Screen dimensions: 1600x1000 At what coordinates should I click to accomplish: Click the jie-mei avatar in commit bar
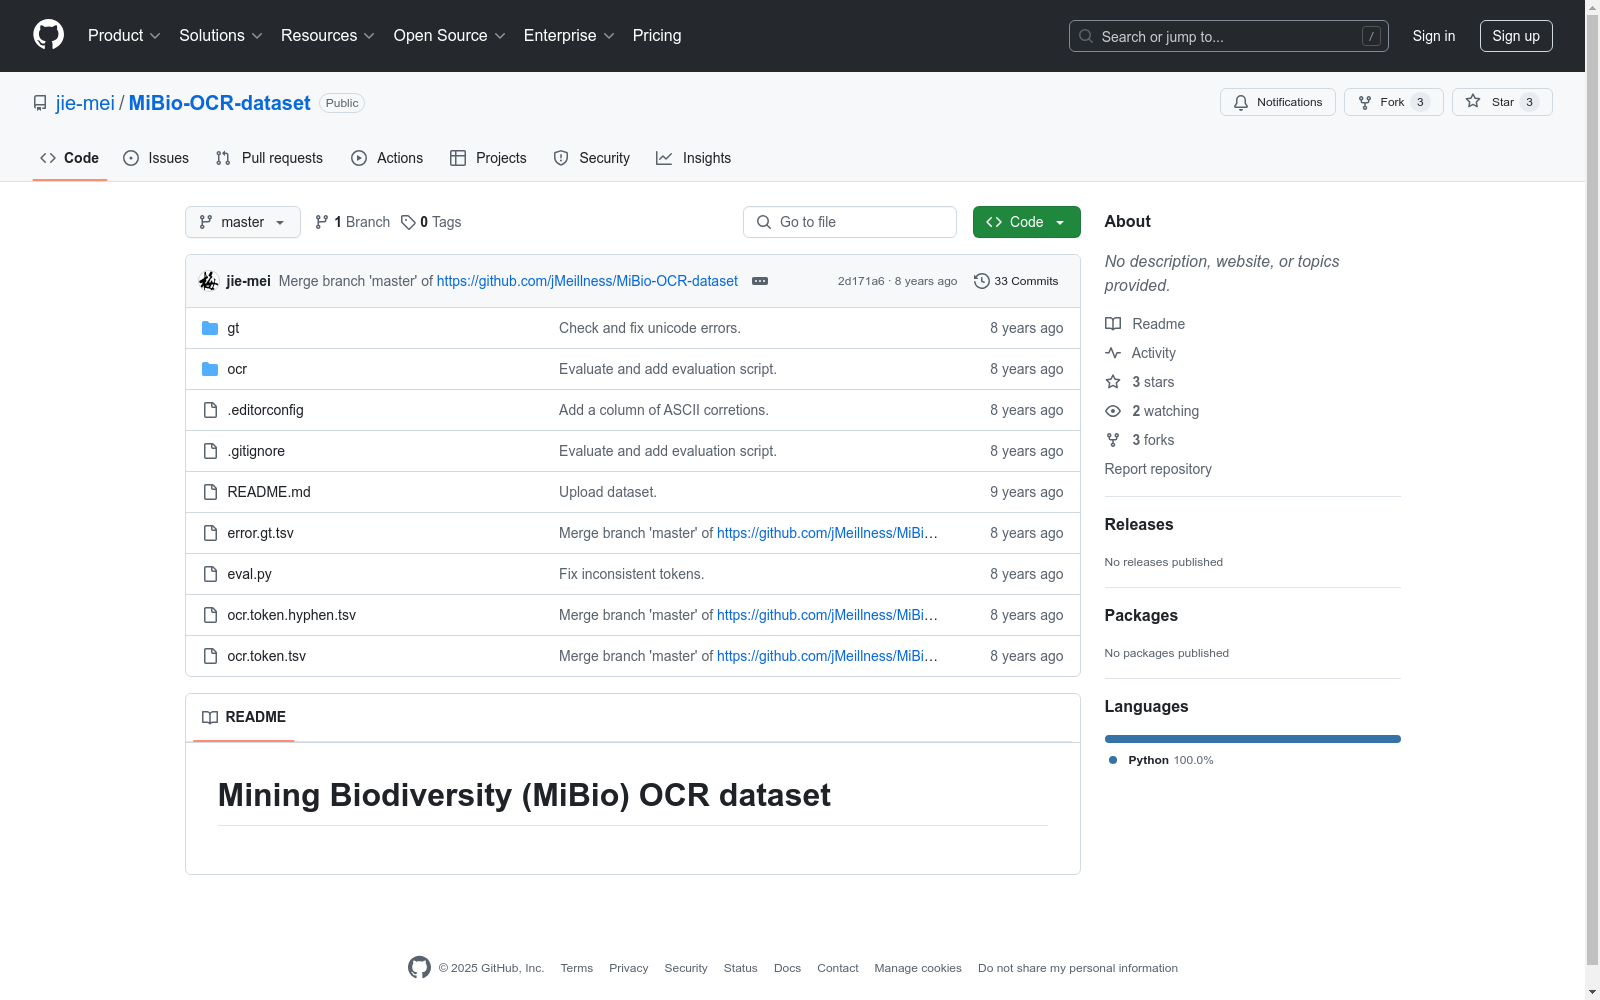(x=208, y=281)
